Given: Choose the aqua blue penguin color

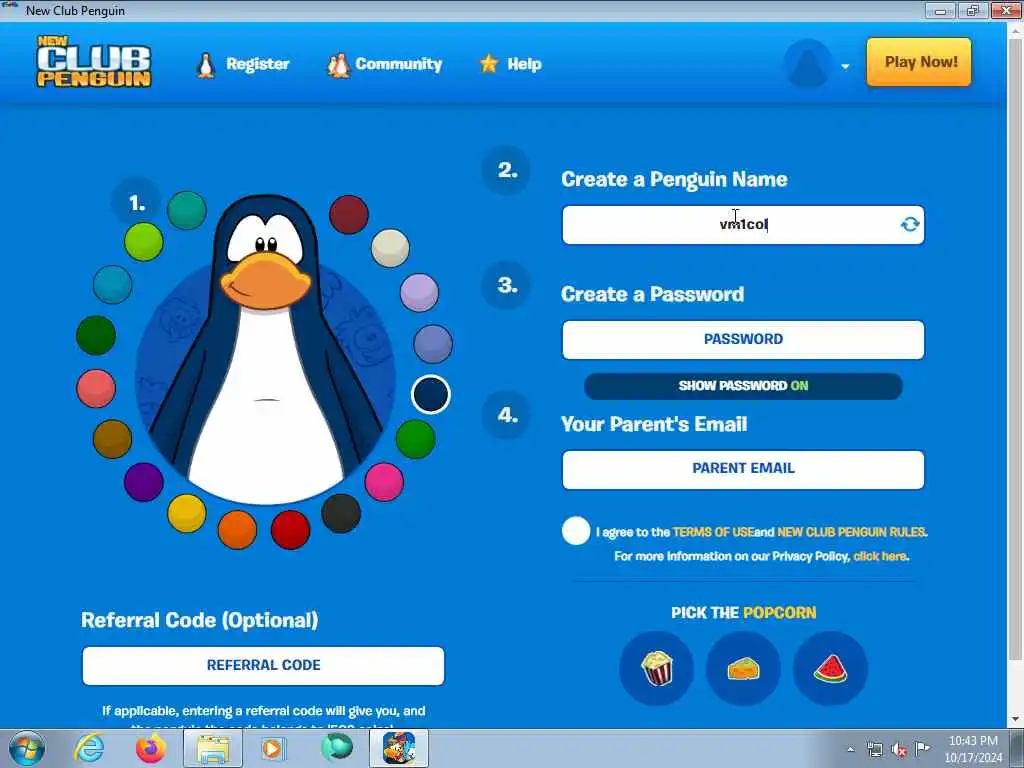Looking at the screenshot, I should click(x=112, y=284).
